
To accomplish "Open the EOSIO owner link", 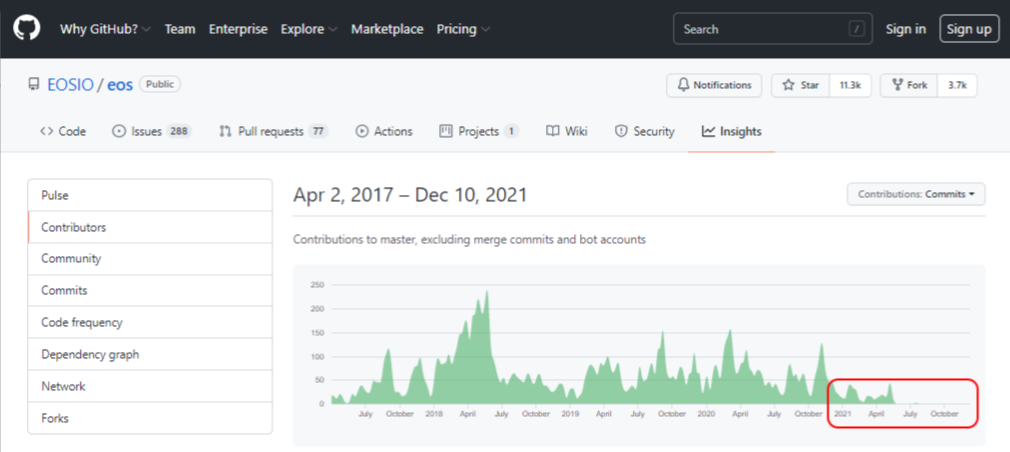I will pos(69,85).
